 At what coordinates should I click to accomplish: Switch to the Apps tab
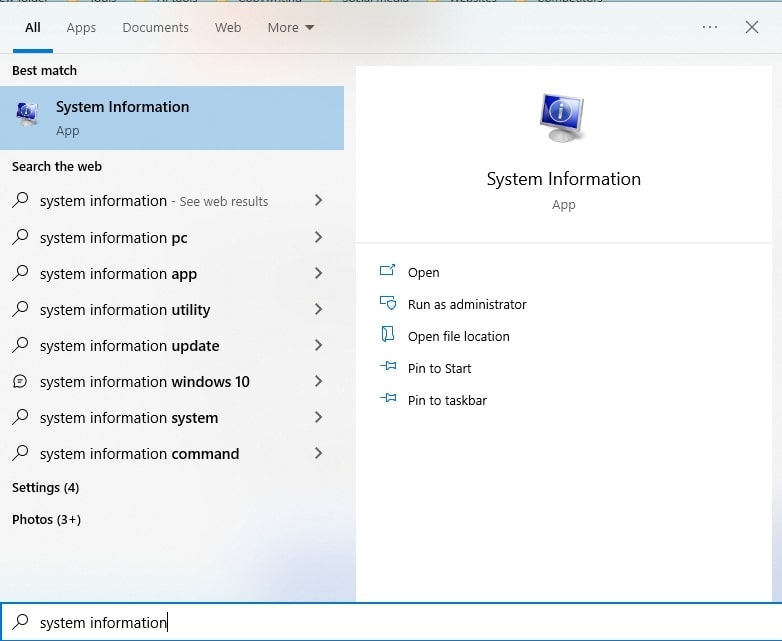pos(81,27)
